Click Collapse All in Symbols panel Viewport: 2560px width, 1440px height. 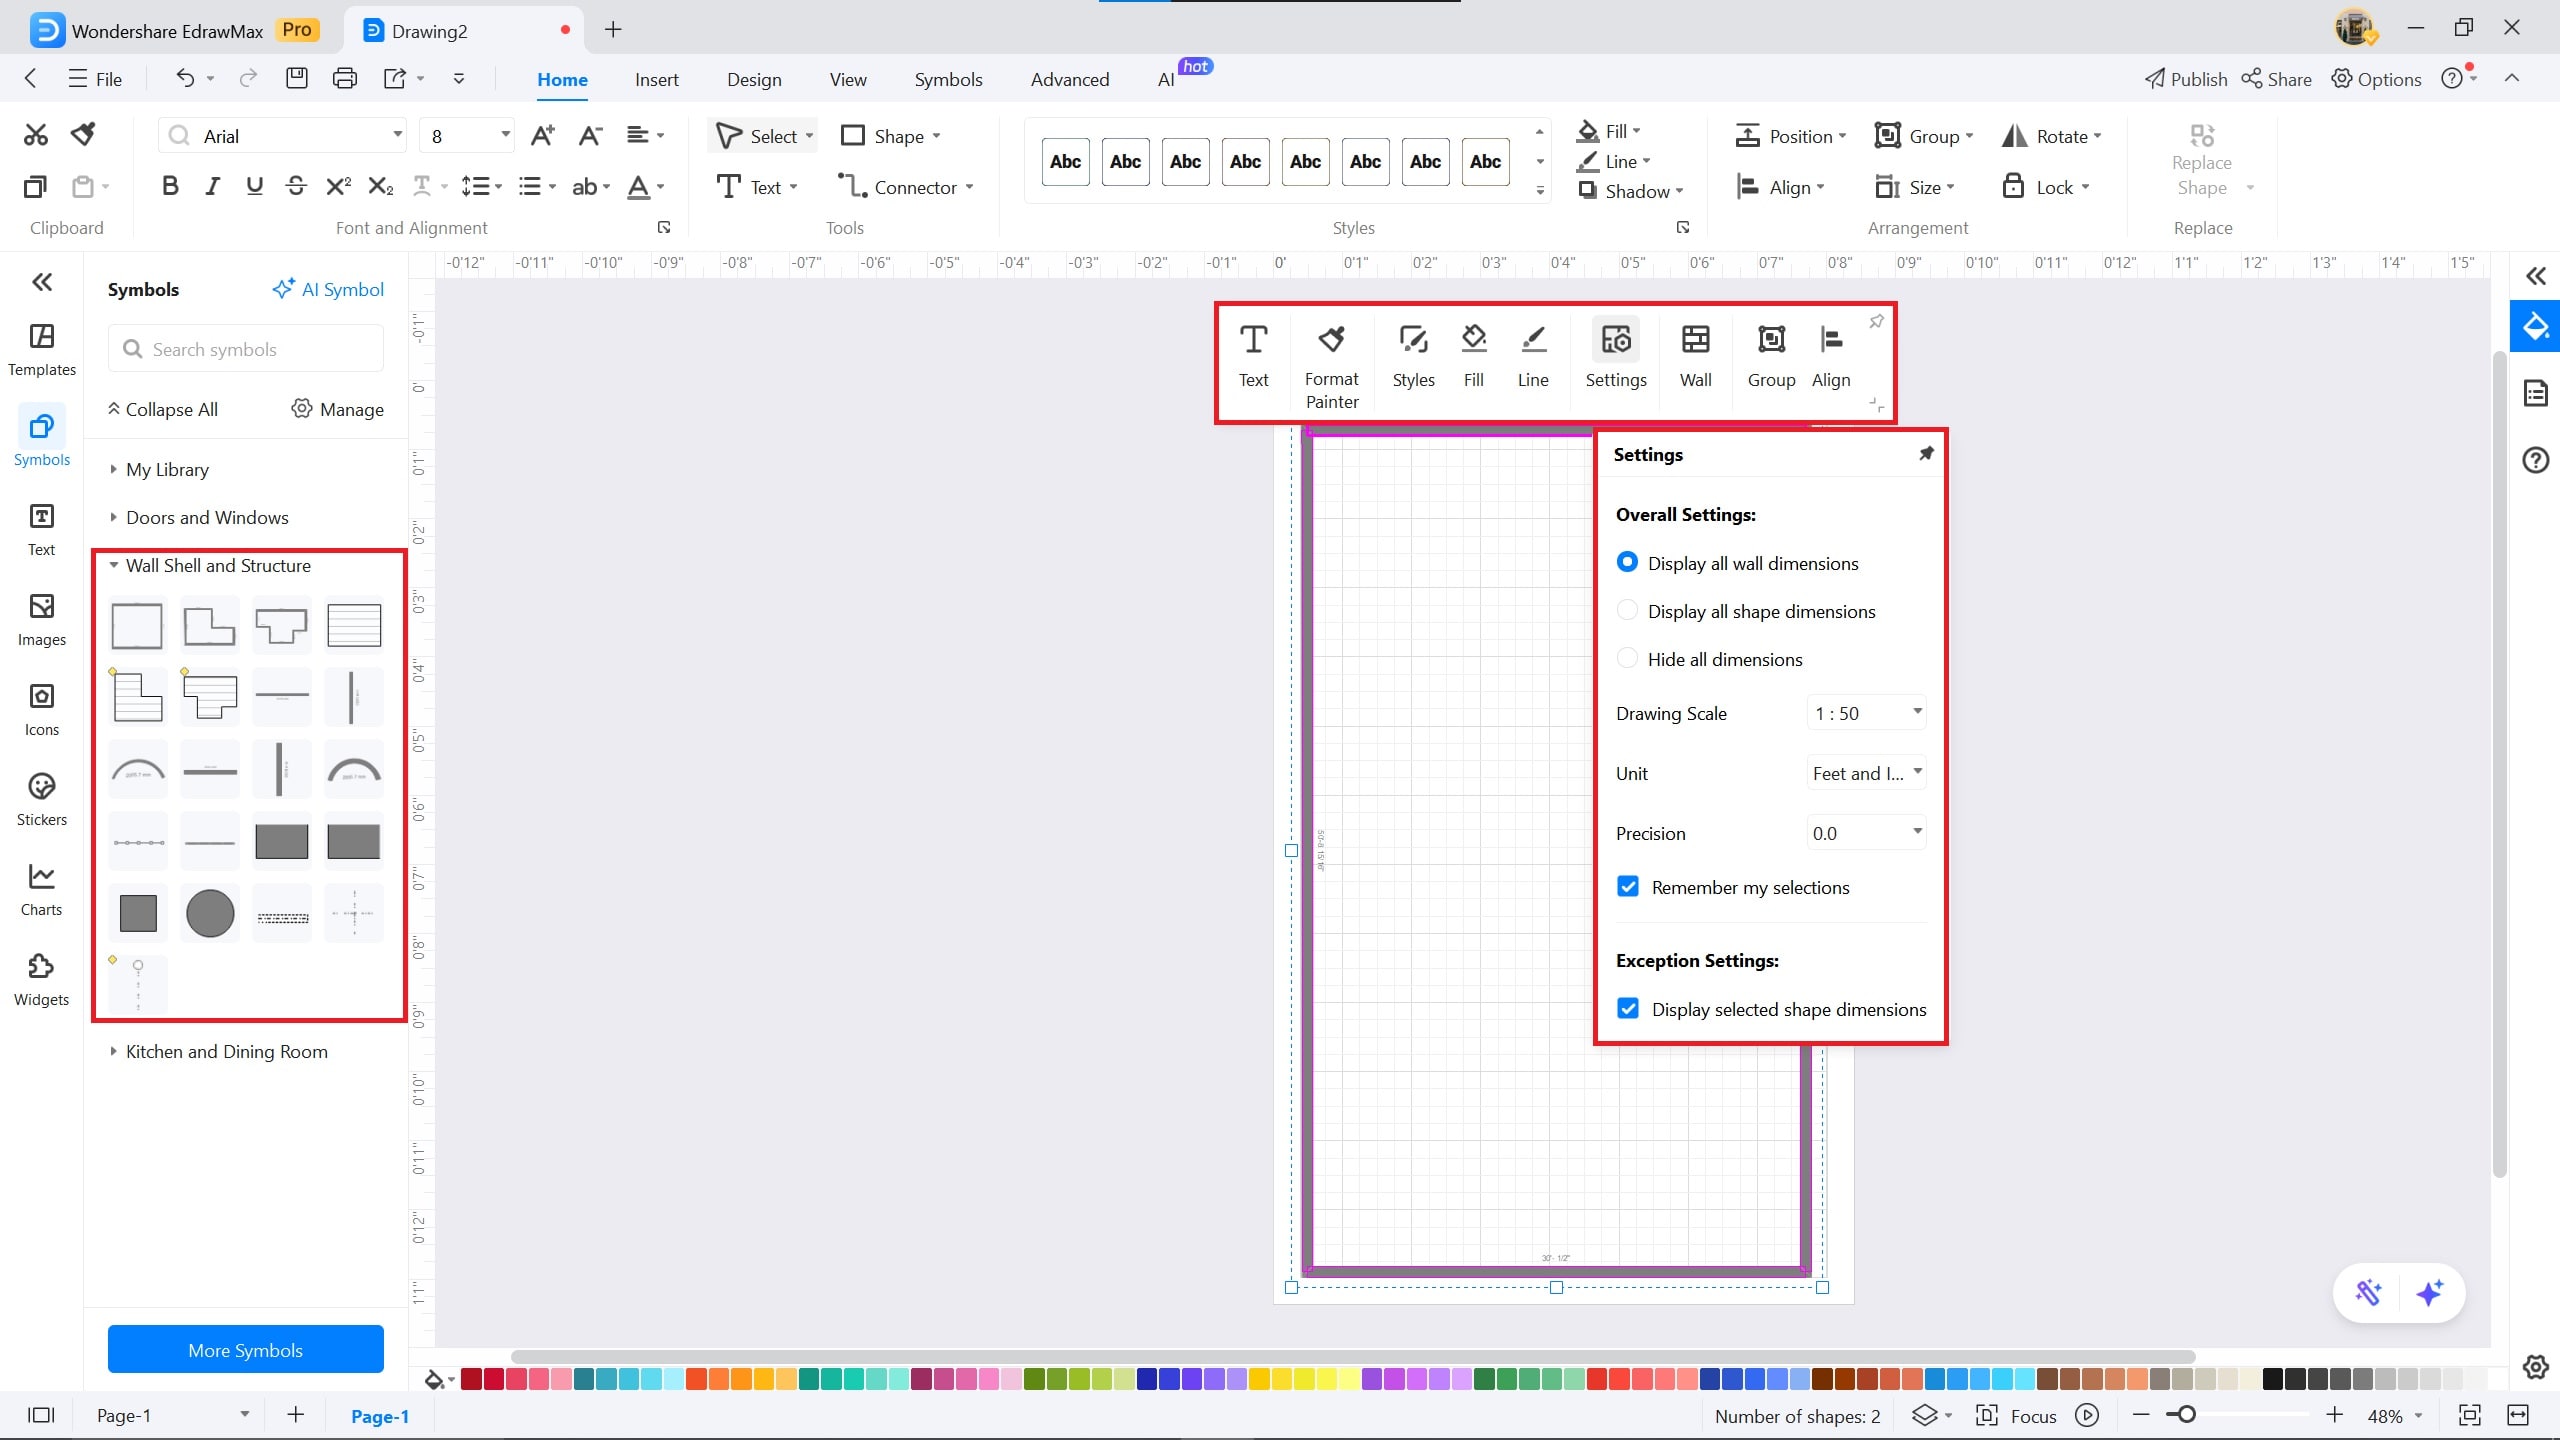162,409
